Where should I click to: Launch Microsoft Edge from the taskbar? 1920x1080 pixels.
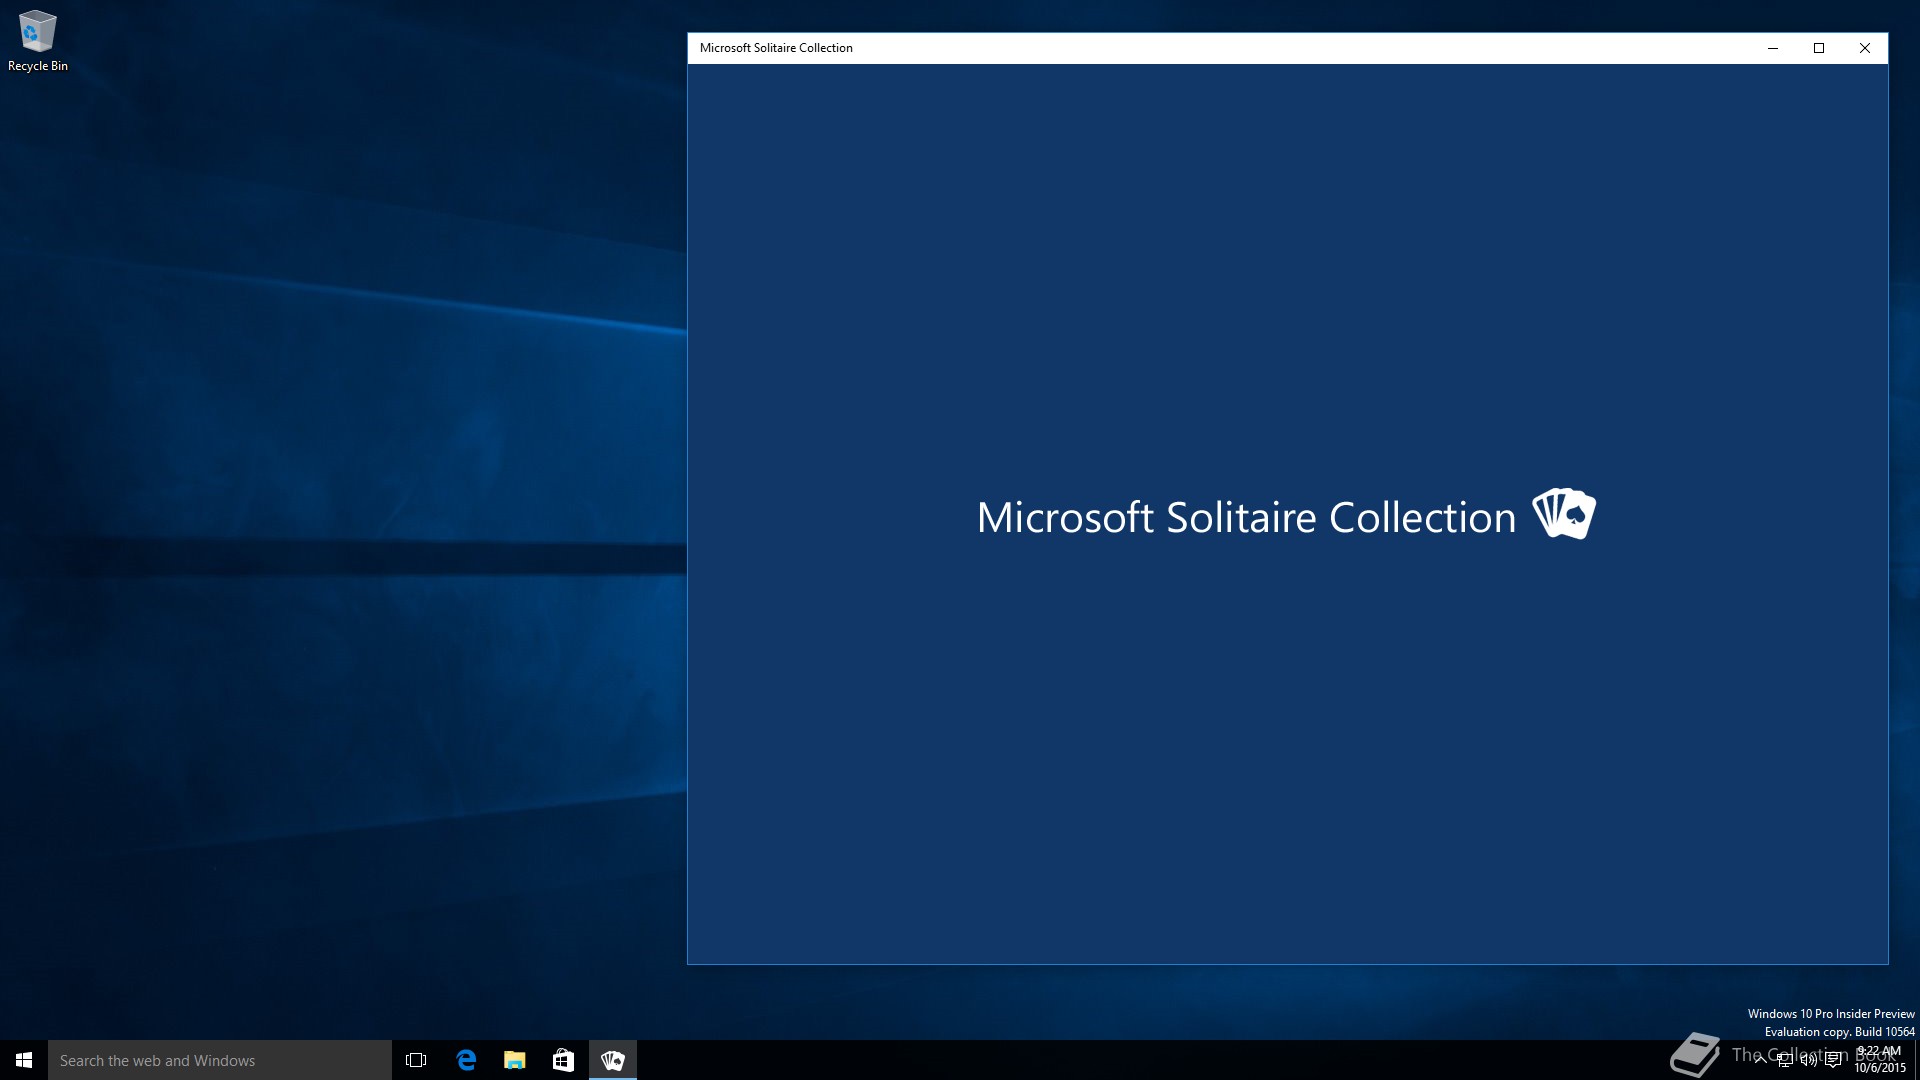(466, 1060)
